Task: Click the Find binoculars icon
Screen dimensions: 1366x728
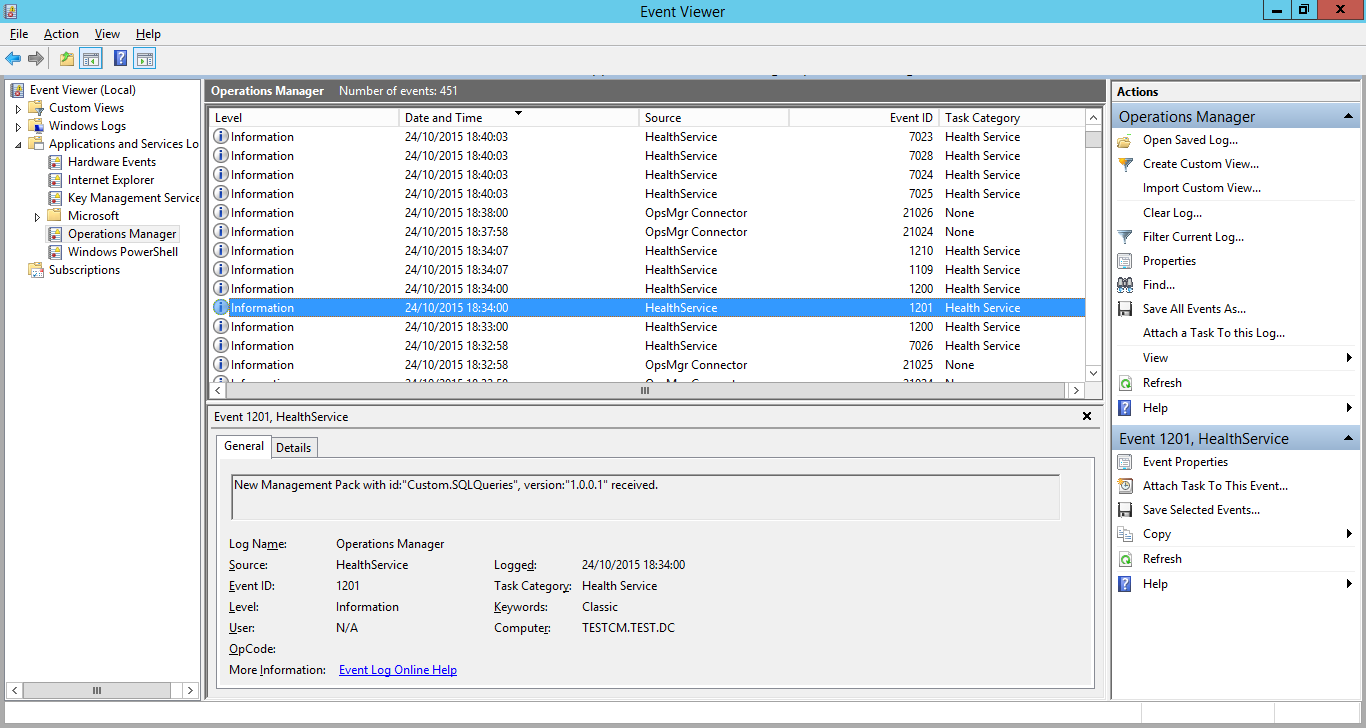Action: [1125, 285]
